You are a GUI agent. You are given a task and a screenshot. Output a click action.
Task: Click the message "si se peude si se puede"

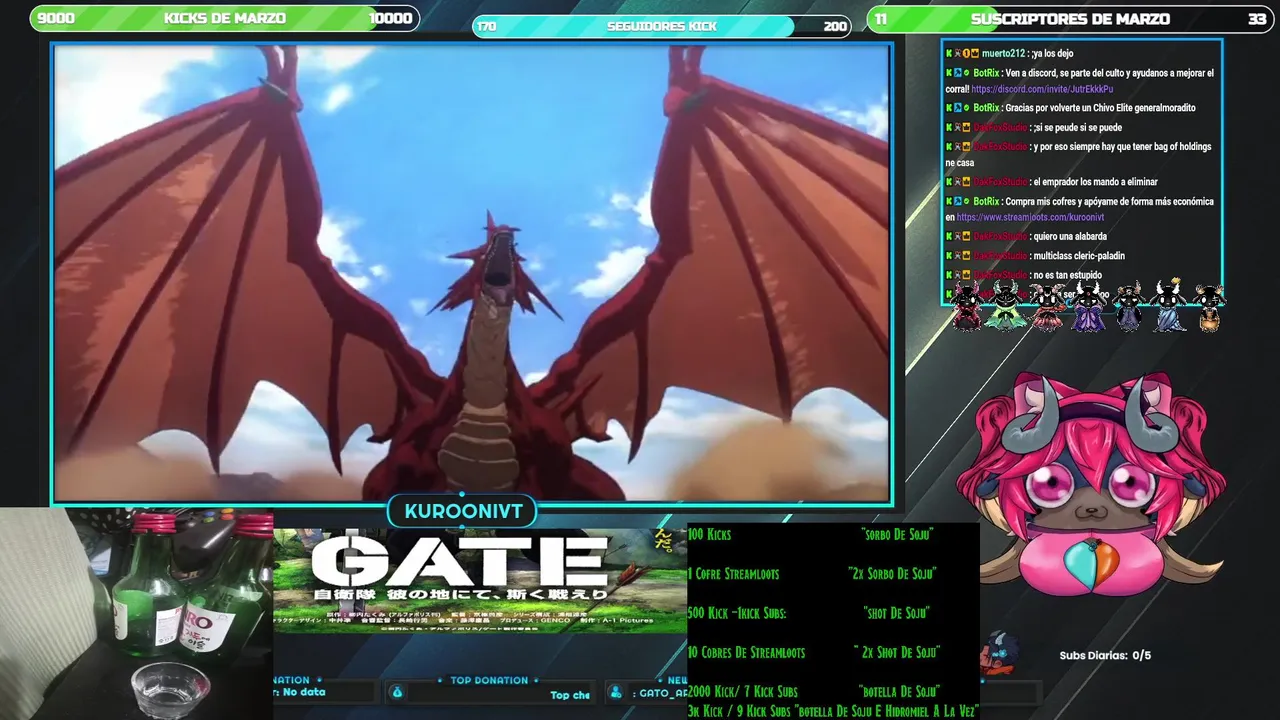click(x=1077, y=128)
